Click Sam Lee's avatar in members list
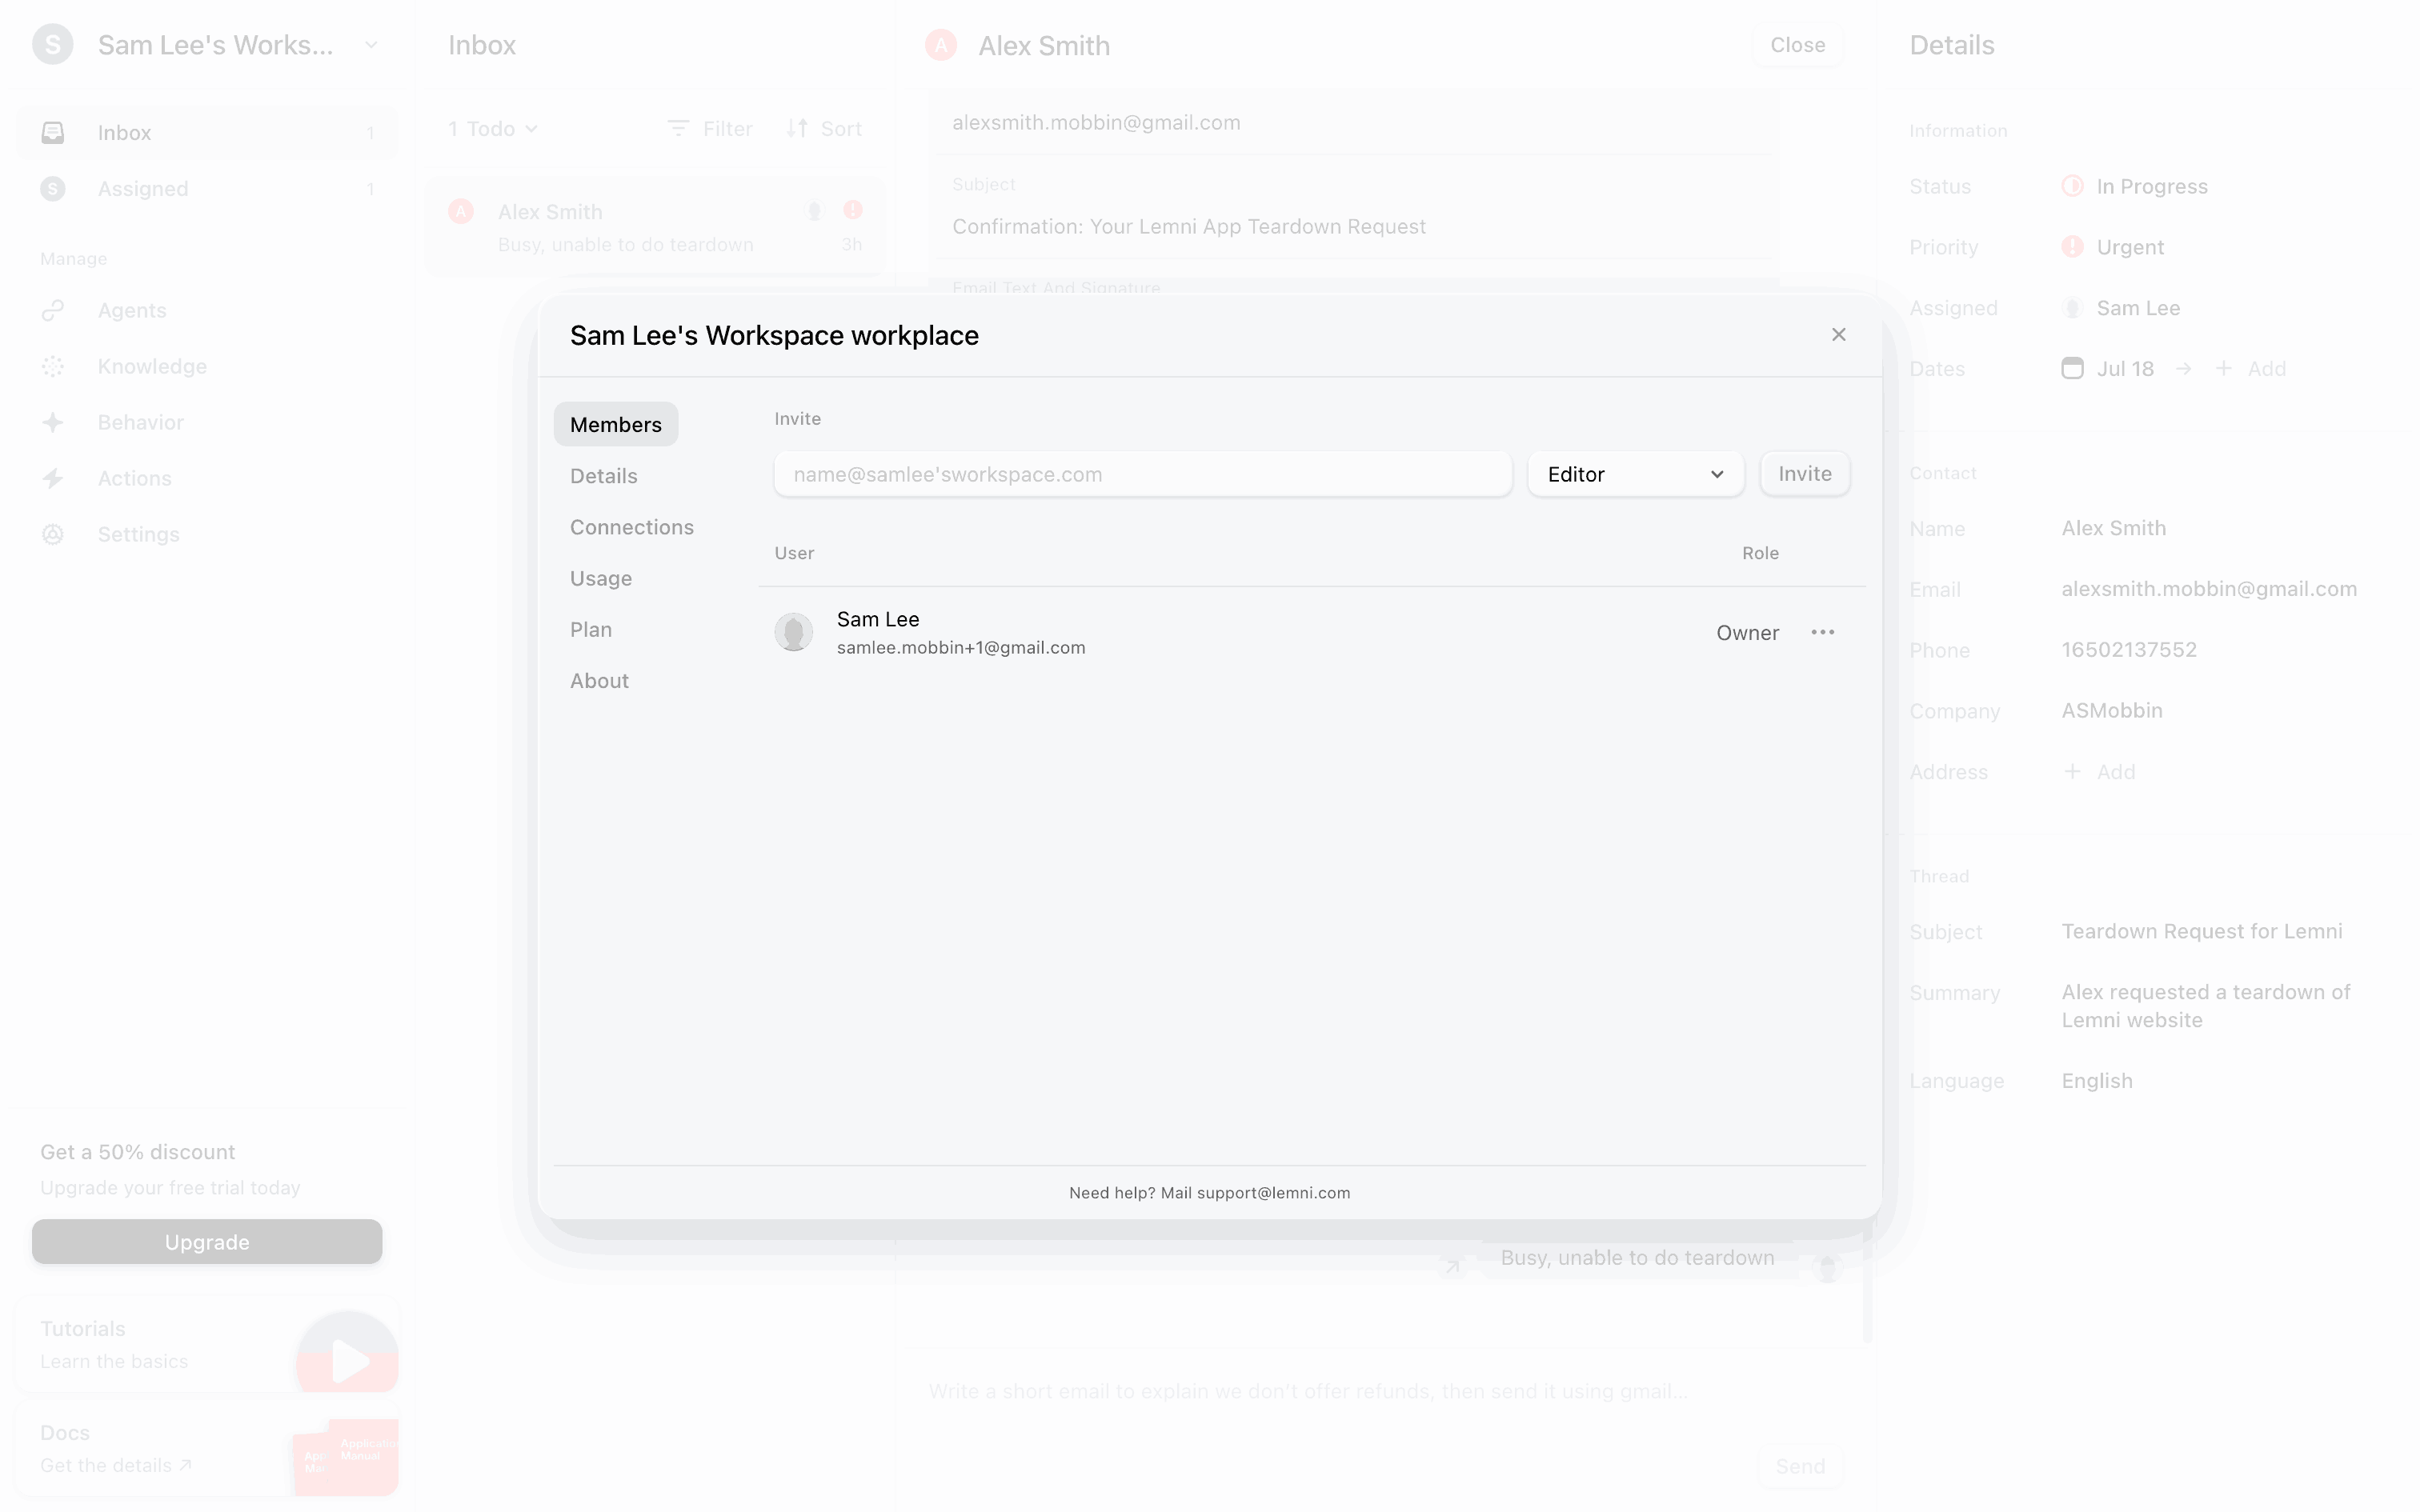 coord(793,632)
